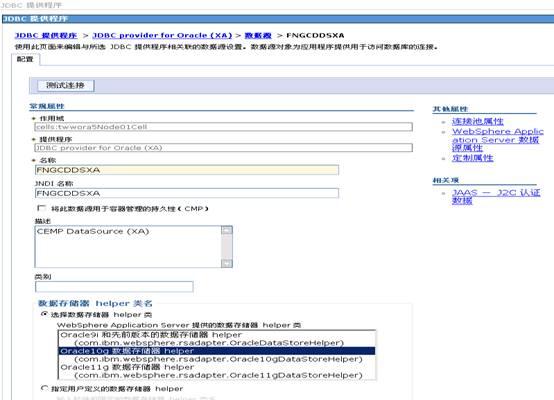Open the JAAS - J2C 认证数据 link
The image size is (554, 400).
(x=496, y=196)
